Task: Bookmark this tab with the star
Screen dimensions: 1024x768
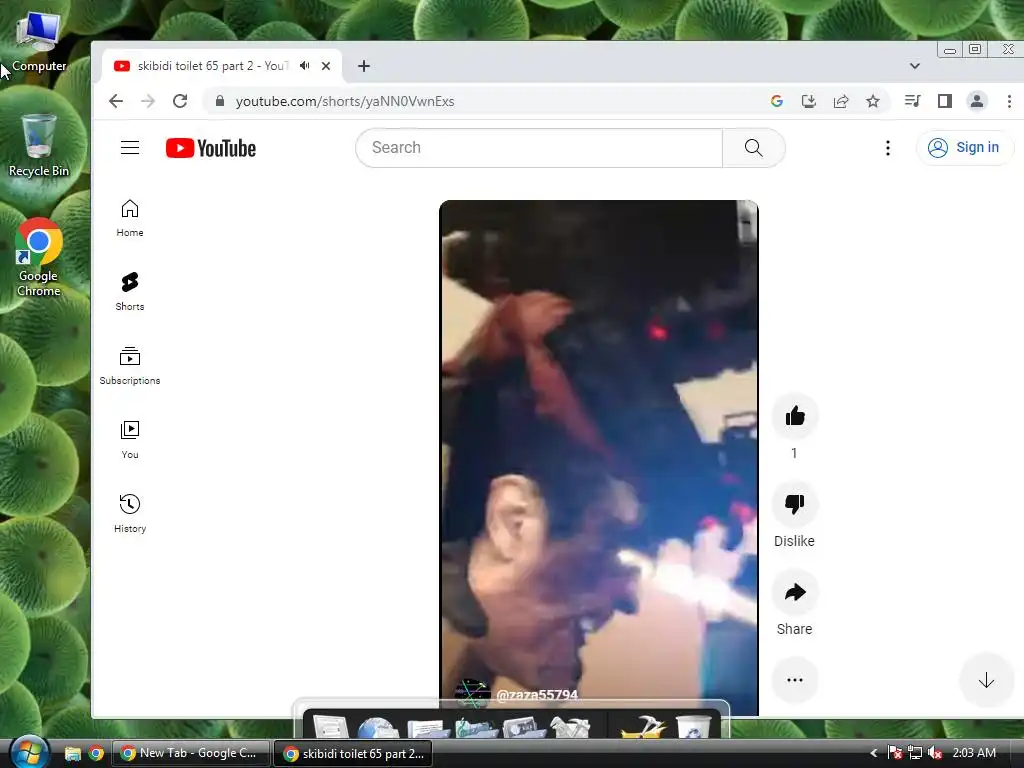Action: (873, 101)
